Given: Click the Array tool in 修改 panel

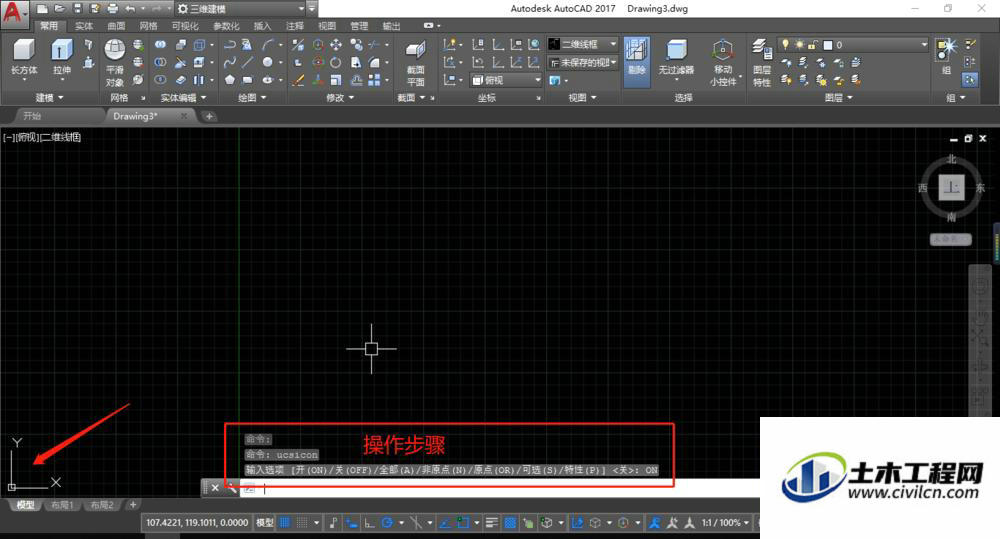Looking at the screenshot, I should click(374, 80).
